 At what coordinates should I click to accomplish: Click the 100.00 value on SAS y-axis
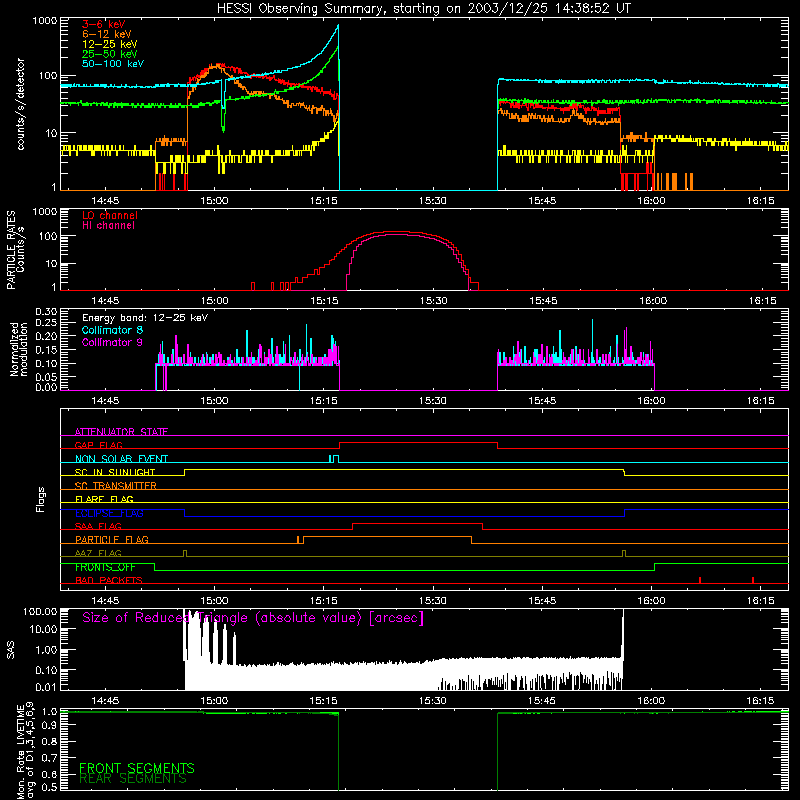(40, 612)
